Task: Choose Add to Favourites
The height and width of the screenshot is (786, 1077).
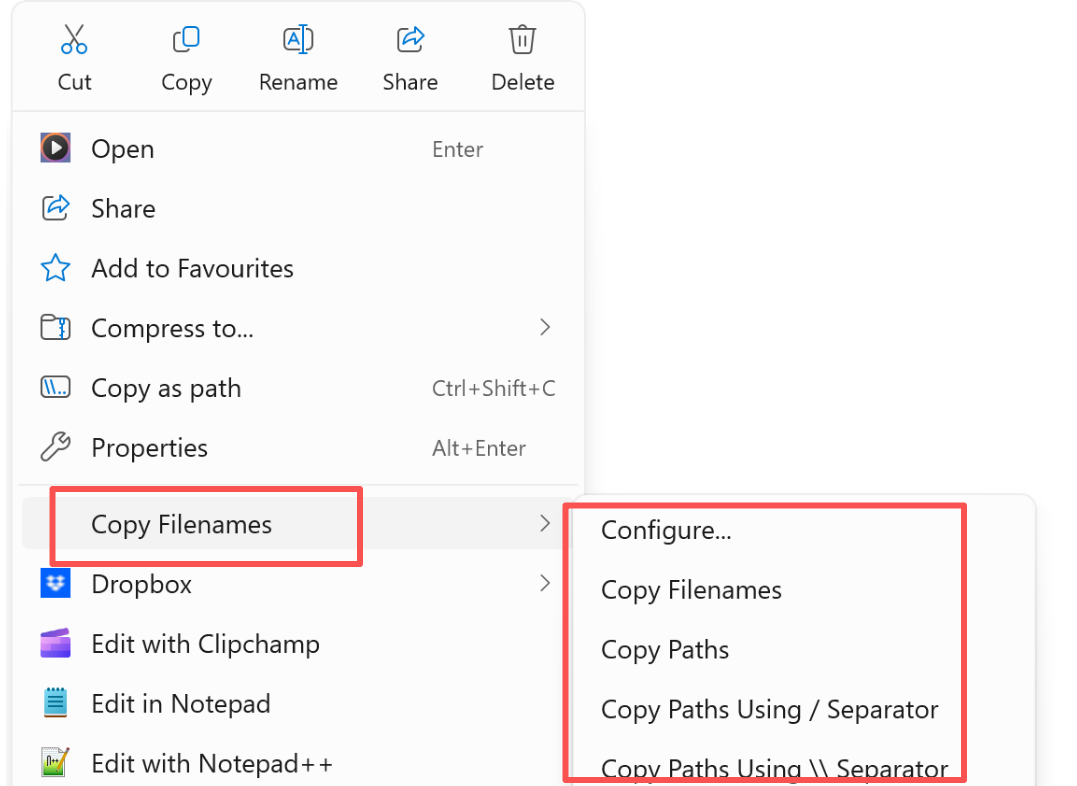Action: tap(192, 268)
